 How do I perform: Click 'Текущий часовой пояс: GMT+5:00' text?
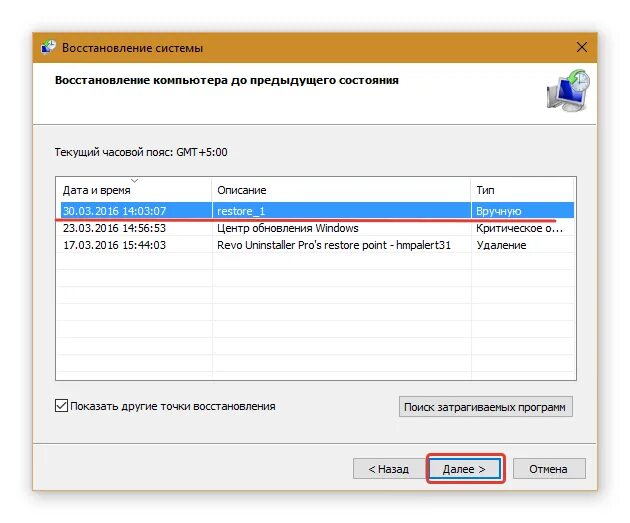[x=141, y=152]
